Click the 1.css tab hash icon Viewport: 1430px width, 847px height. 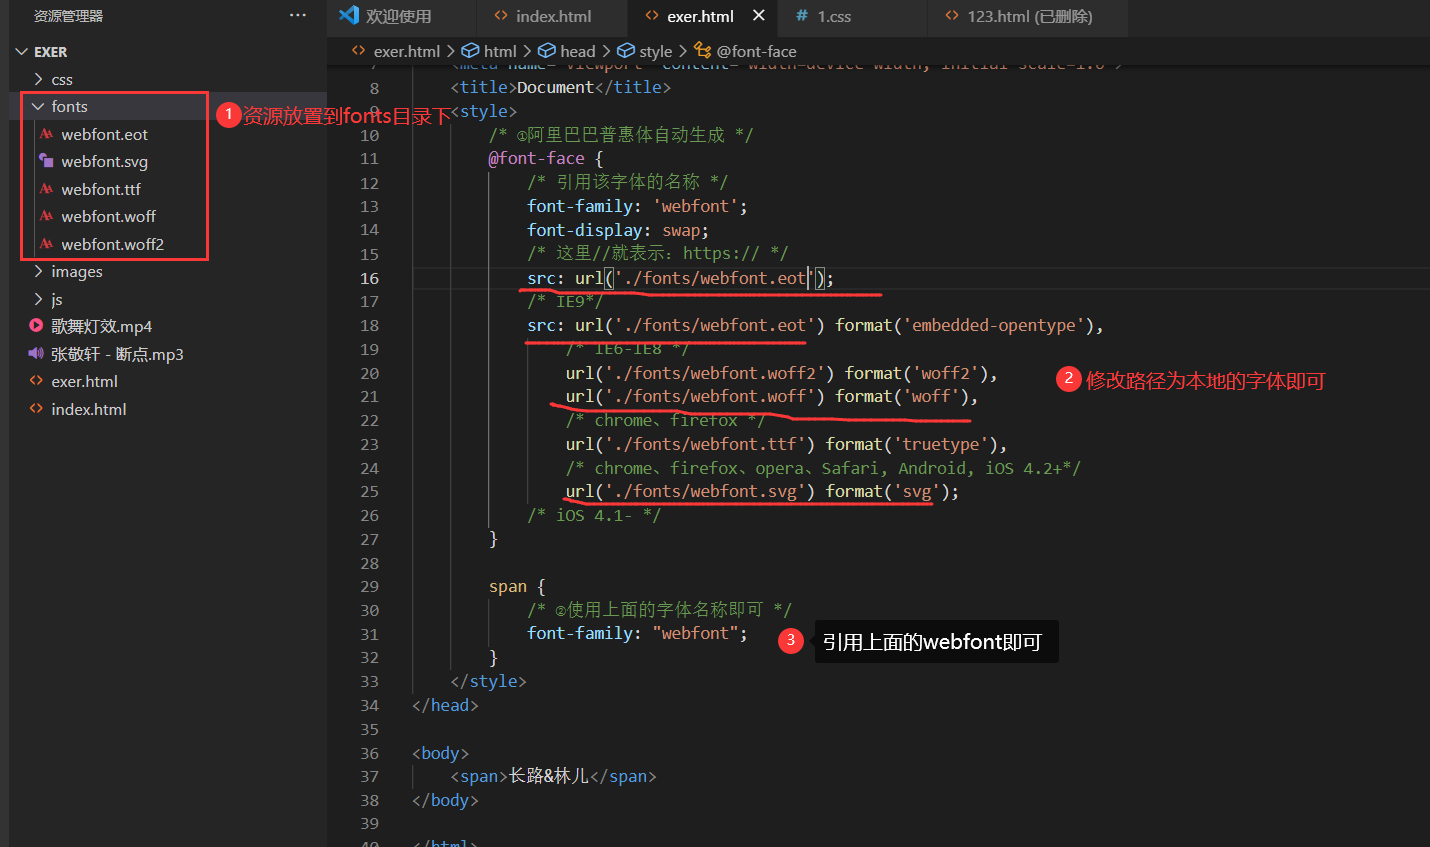802,16
